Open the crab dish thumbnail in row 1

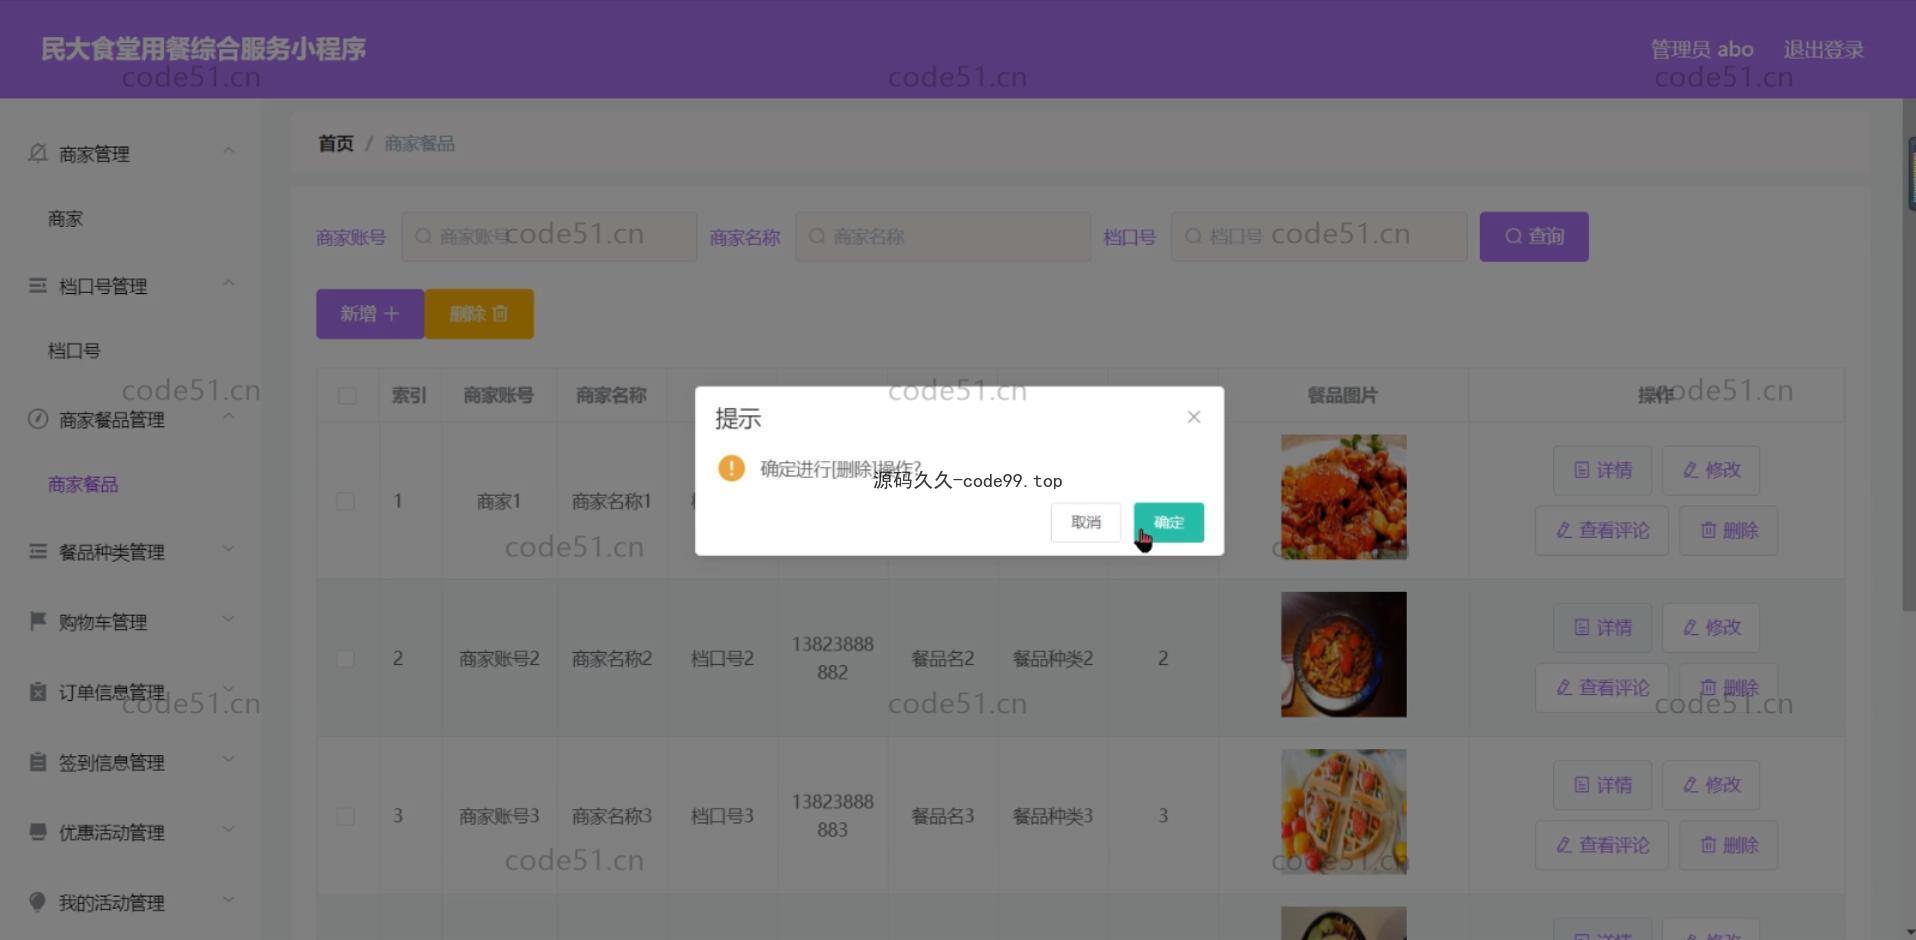[1344, 497]
